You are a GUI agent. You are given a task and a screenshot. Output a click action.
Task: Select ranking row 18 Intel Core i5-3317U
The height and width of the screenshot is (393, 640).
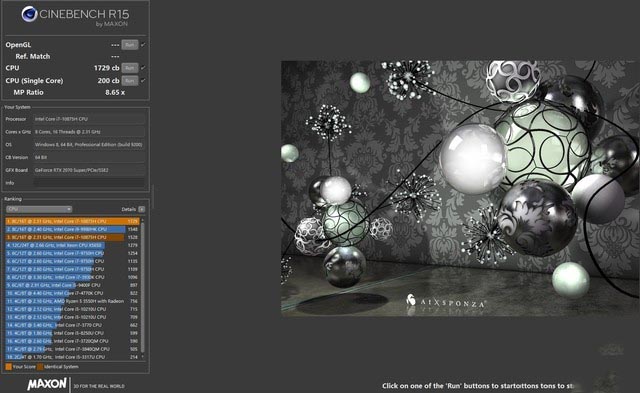tap(72, 357)
